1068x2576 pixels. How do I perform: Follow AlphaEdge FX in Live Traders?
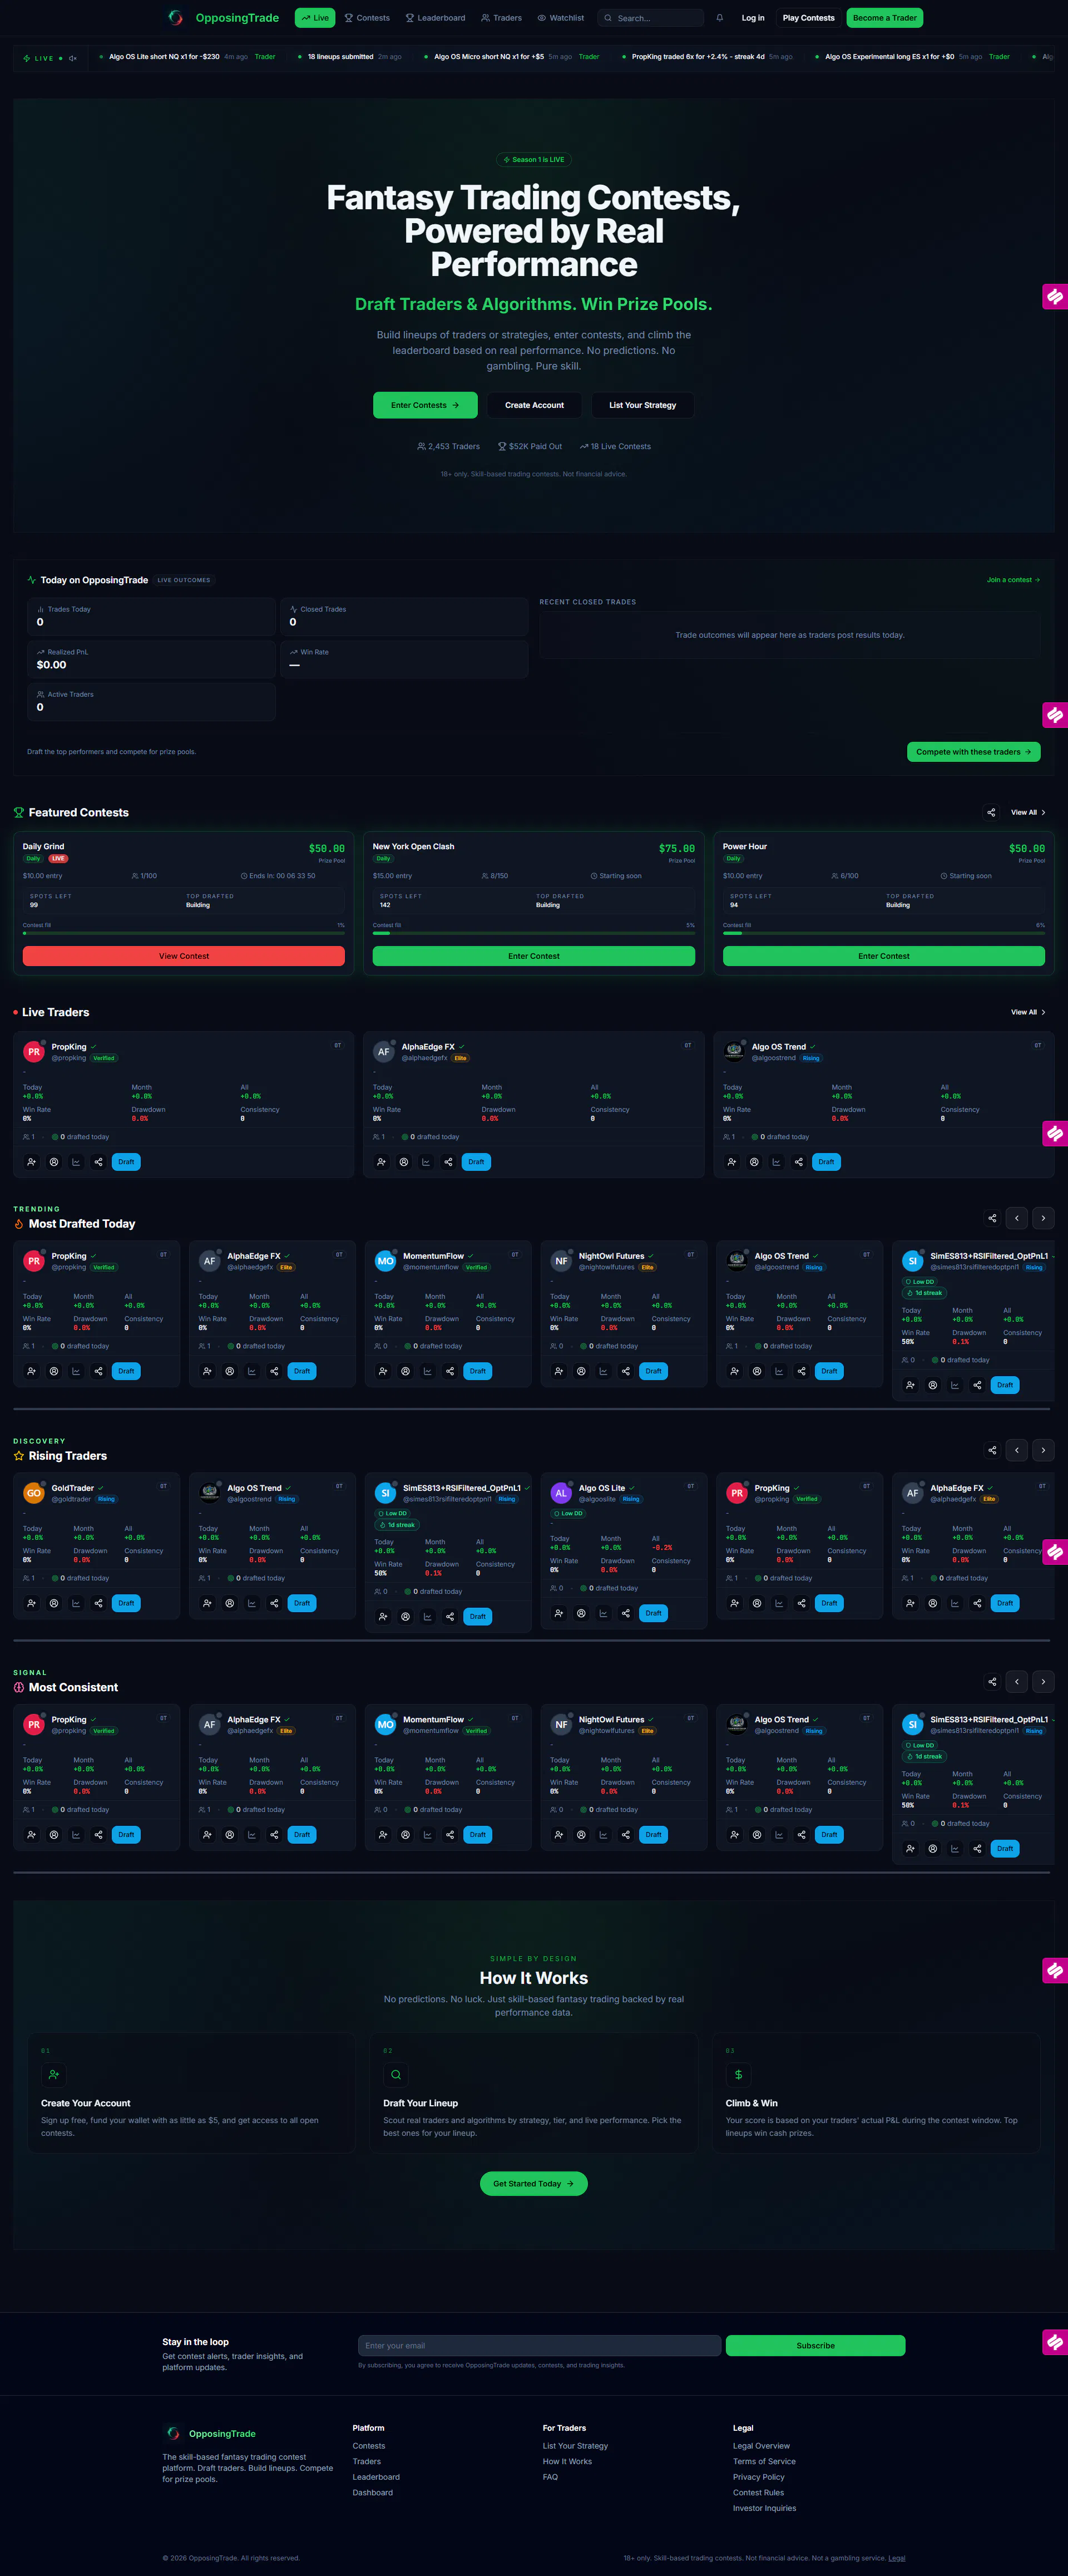(382, 1162)
